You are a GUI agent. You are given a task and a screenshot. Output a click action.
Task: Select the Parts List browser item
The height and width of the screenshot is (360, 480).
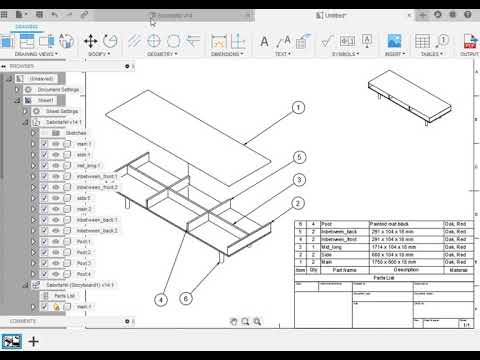[64, 296]
